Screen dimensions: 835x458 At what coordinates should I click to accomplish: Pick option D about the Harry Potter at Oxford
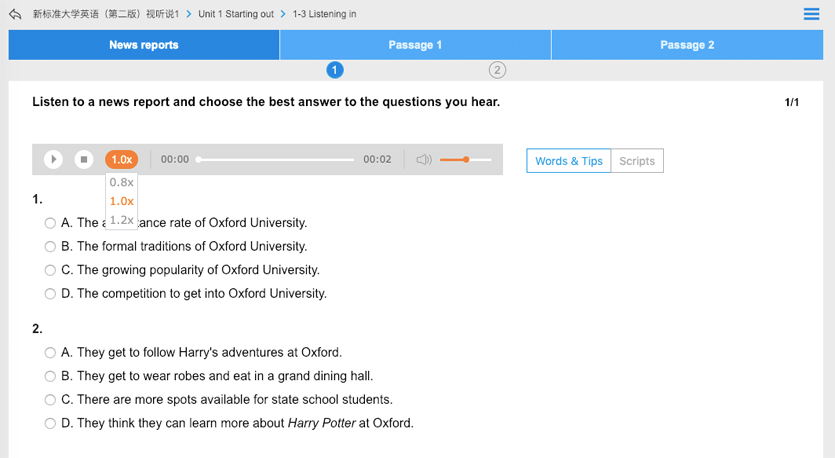click(x=50, y=424)
